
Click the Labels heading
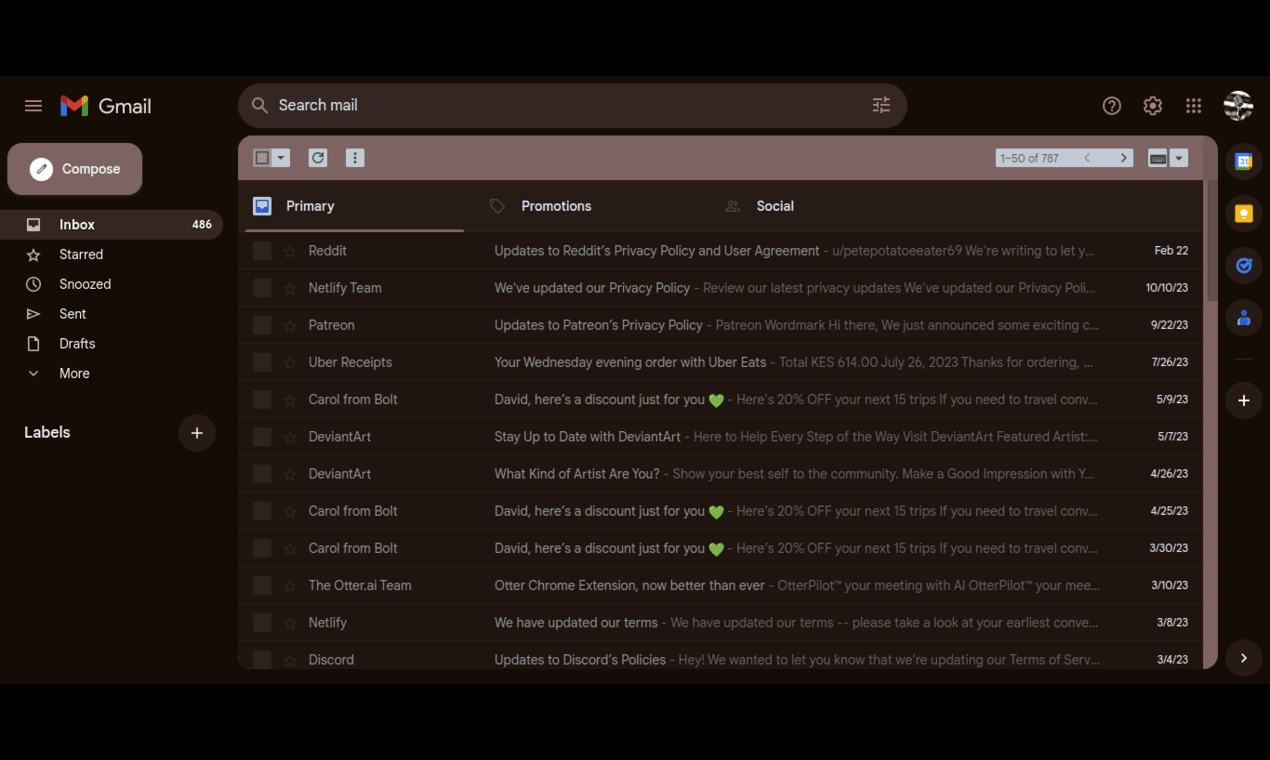pyautogui.click(x=47, y=433)
